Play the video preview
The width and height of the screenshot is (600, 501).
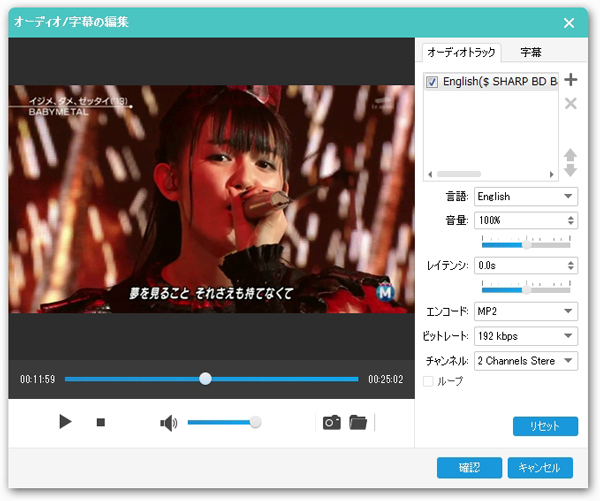(66, 422)
